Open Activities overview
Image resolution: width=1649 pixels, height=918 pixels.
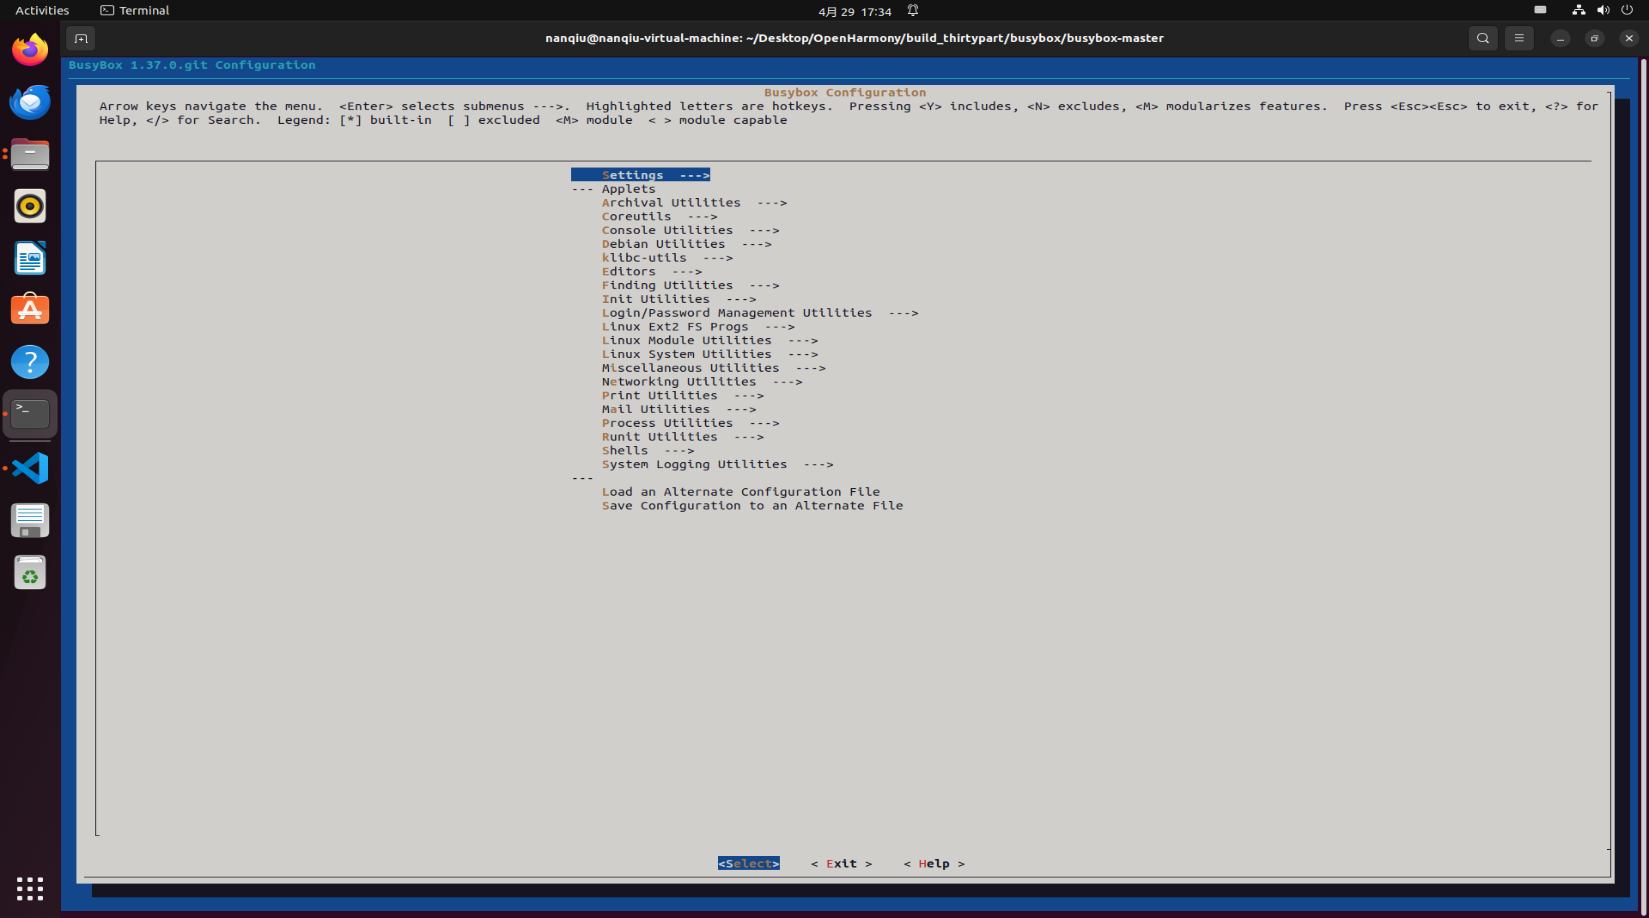pos(42,10)
